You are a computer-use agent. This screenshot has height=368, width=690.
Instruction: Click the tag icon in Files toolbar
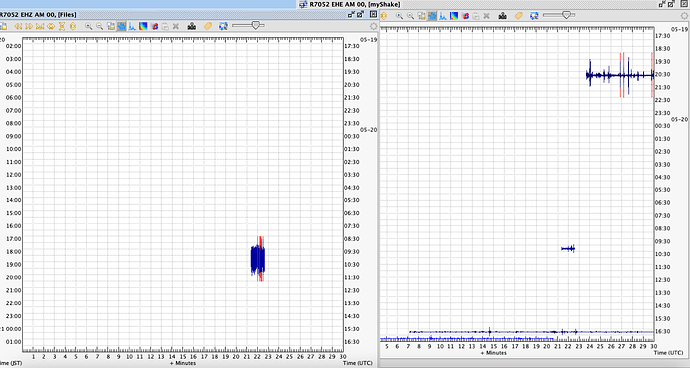(208, 26)
